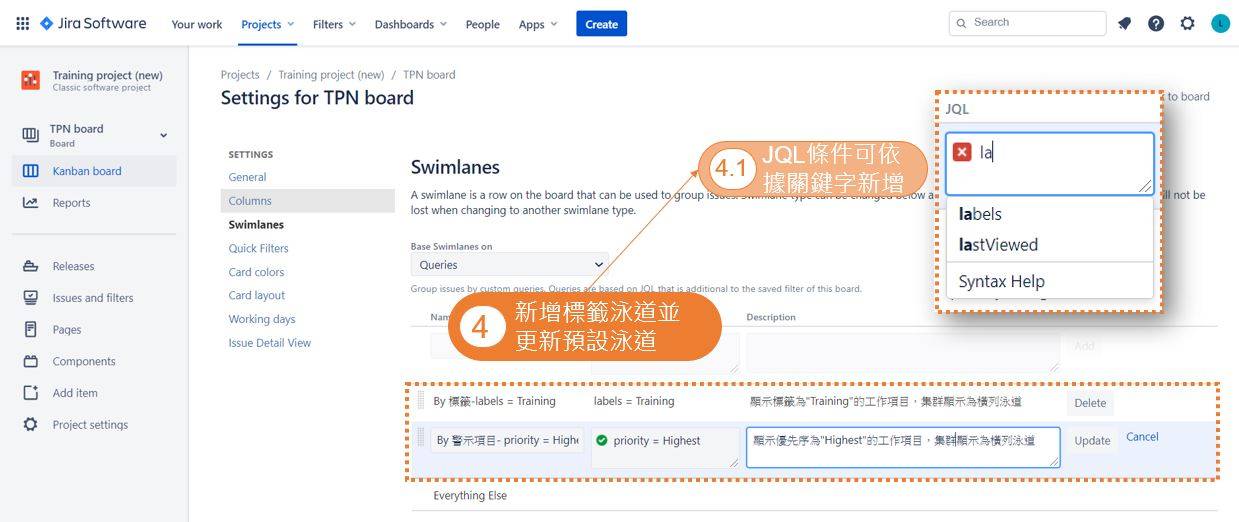Click the name field of priority swimlane
Screen dimensions: 1239x522
tap(507, 440)
